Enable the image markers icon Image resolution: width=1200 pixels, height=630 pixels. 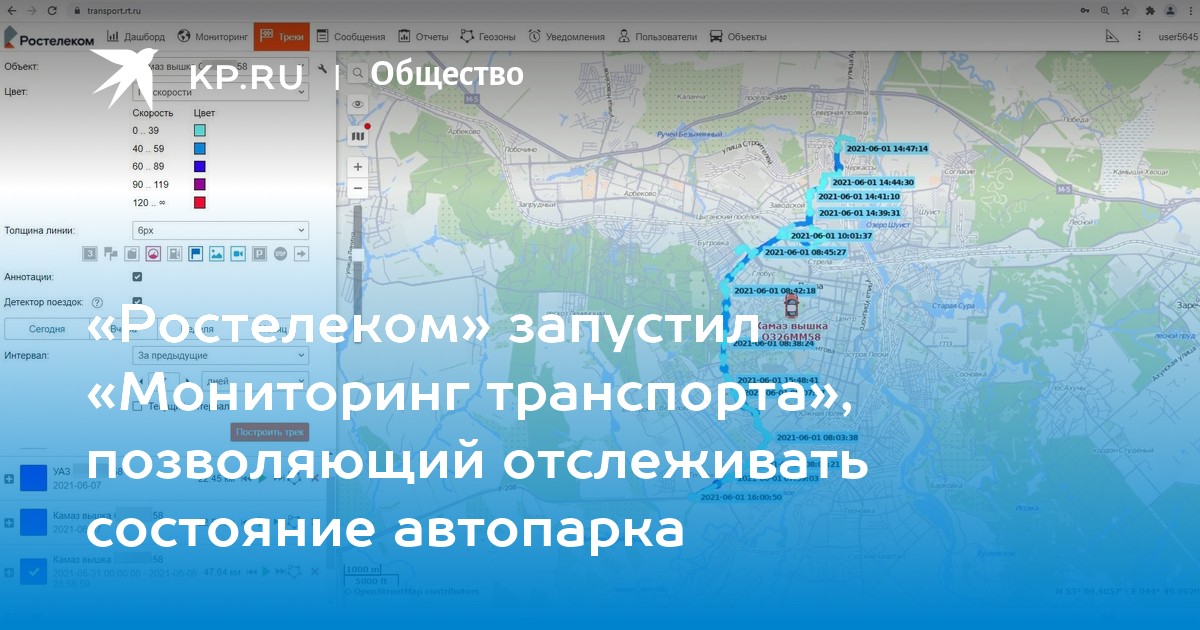(x=216, y=254)
